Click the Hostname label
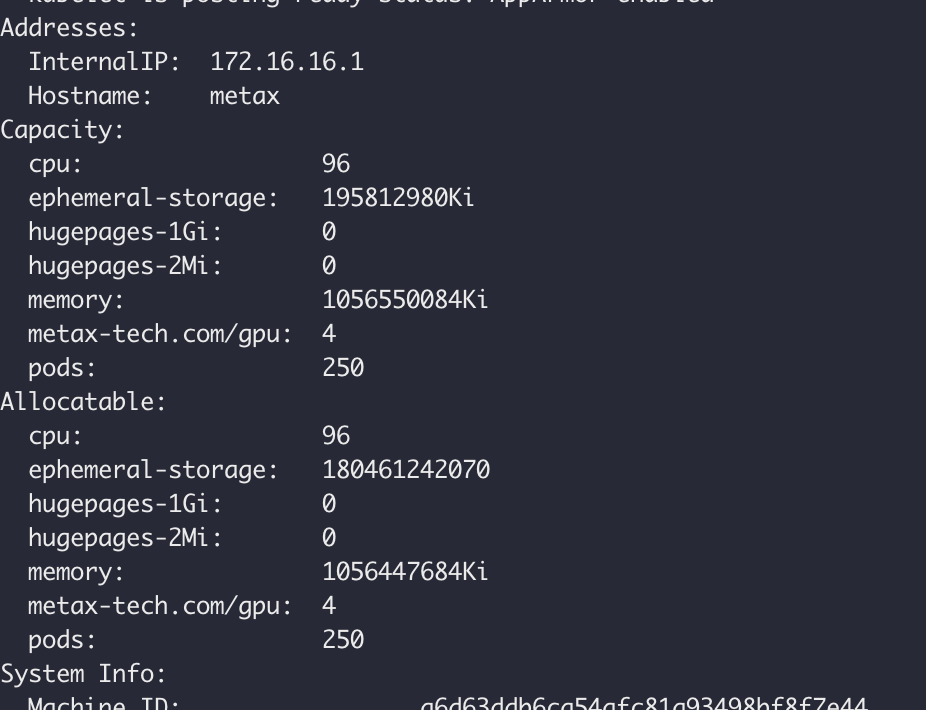926x710 pixels. [90, 96]
